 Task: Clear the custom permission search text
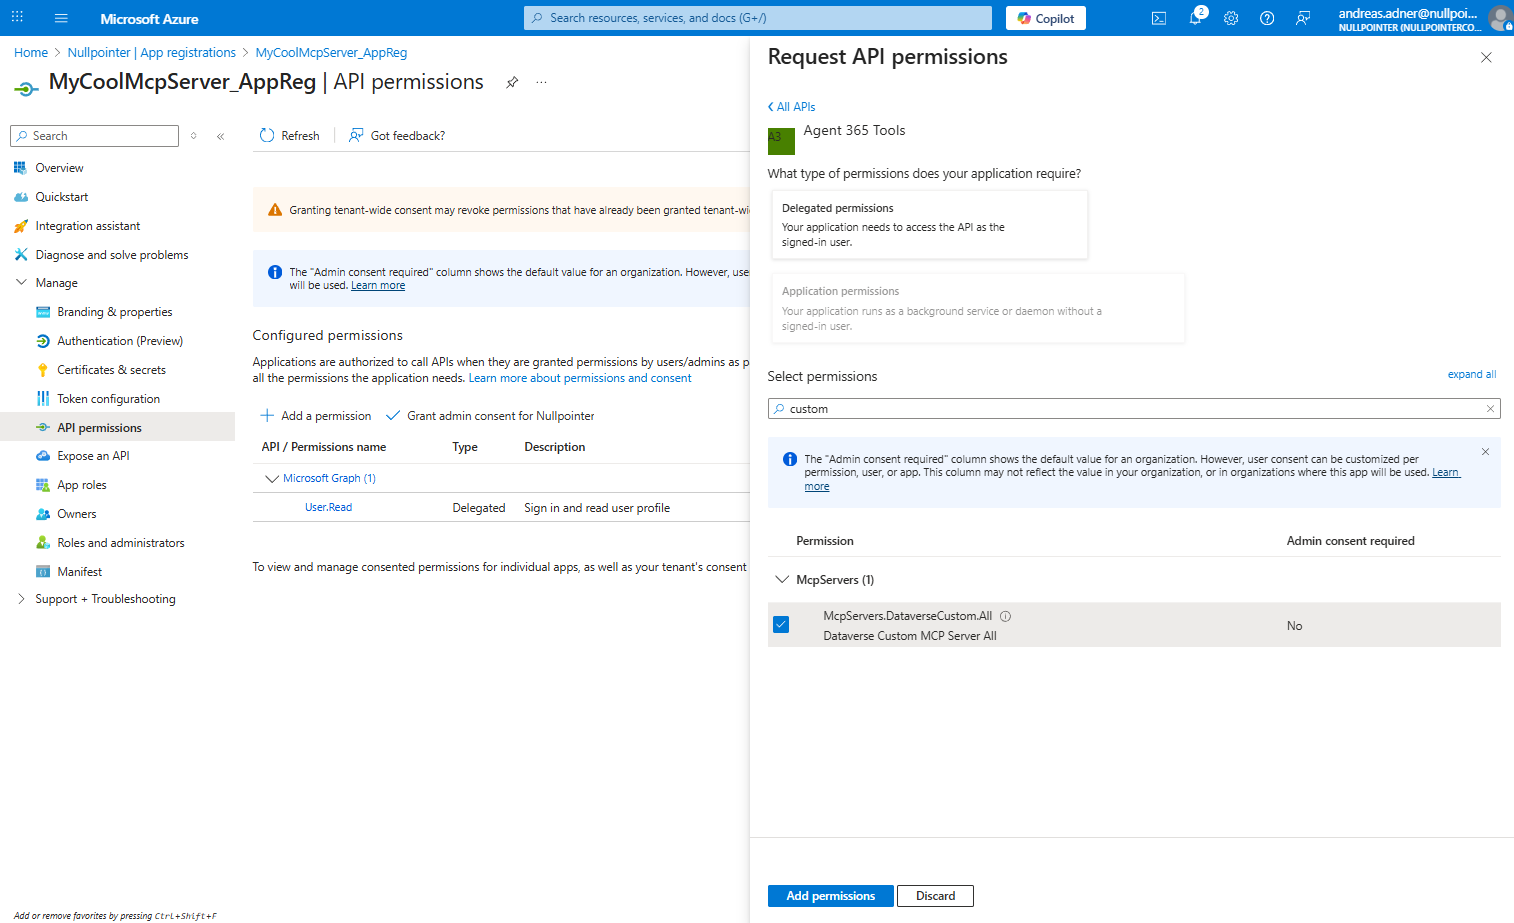click(1490, 409)
